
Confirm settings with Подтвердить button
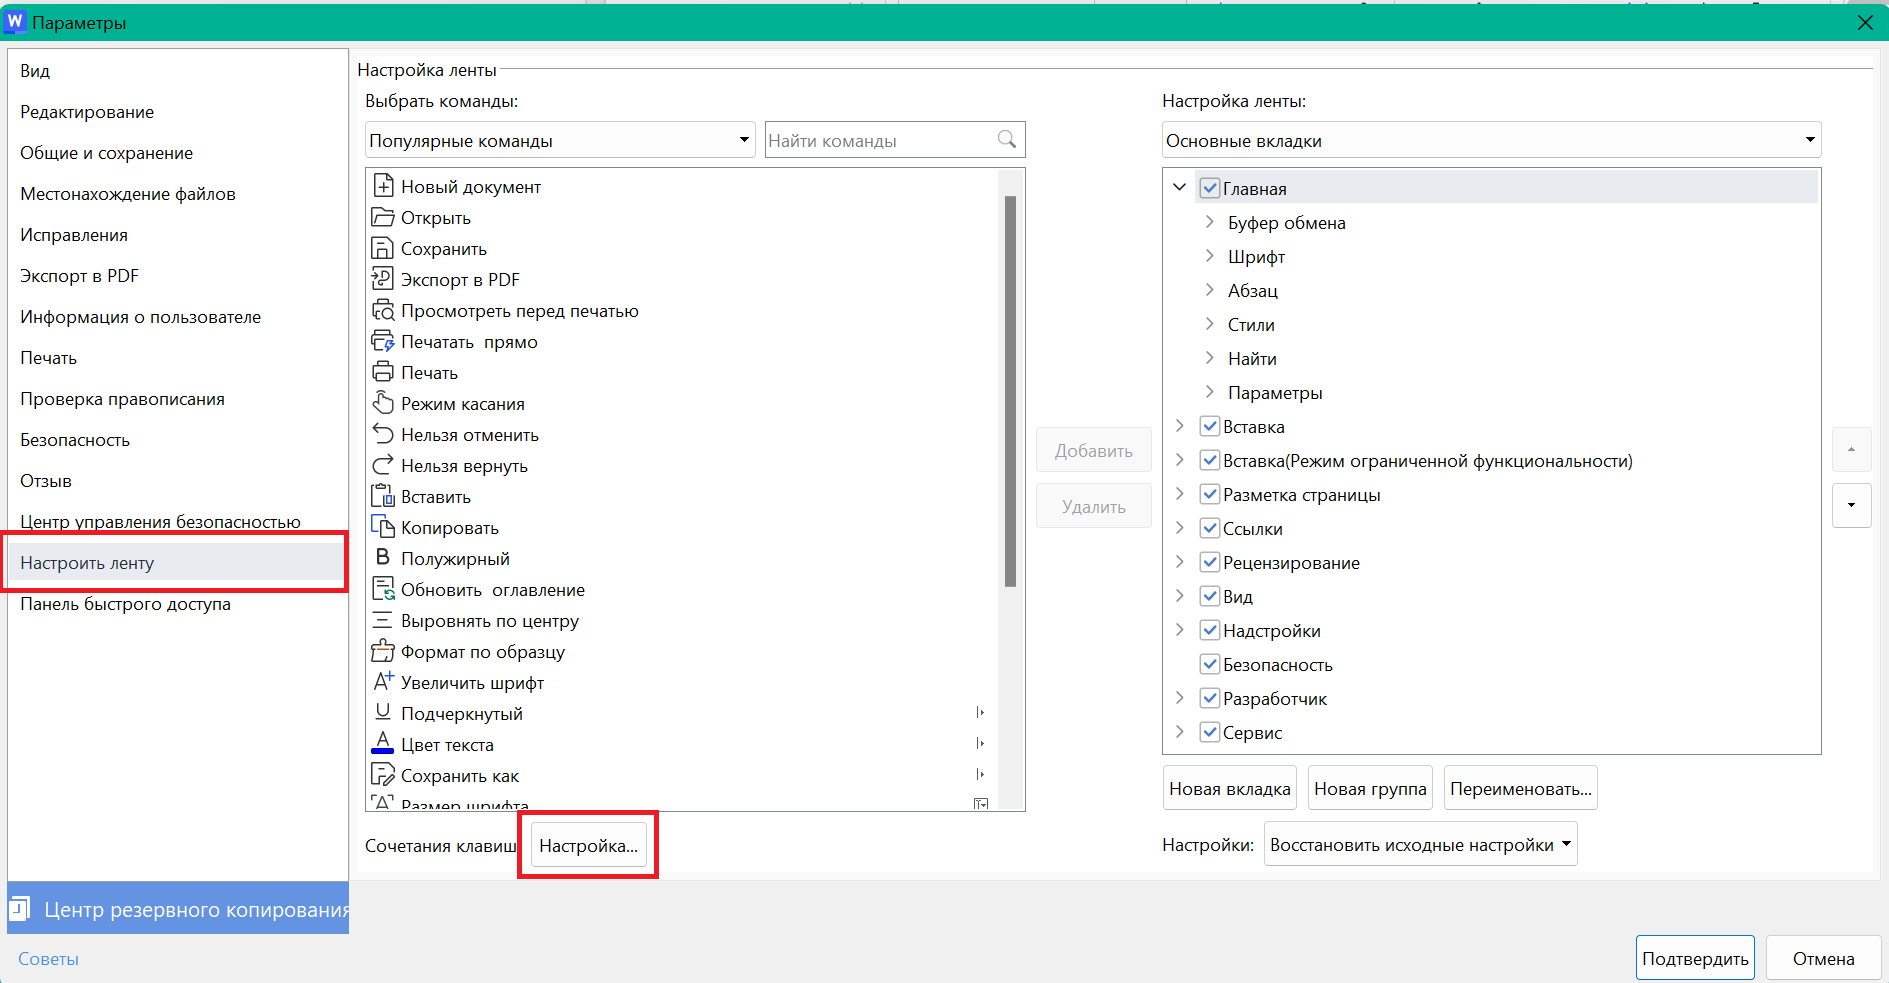[1695, 958]
